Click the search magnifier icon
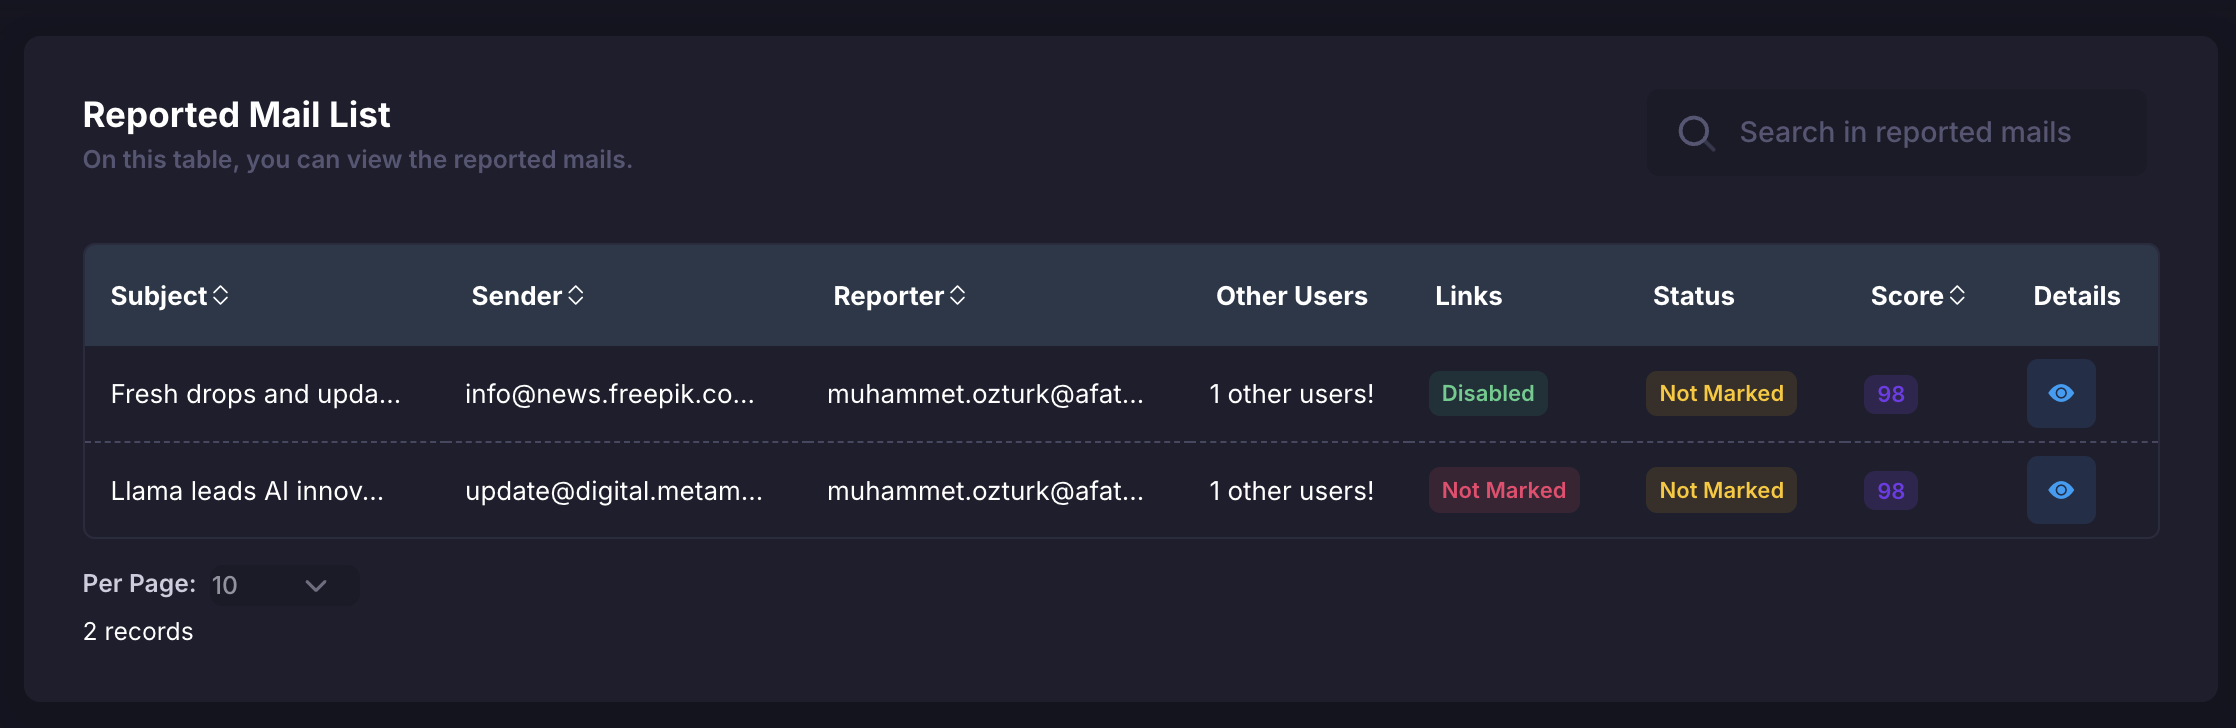The width and height of the screenshot is (2236, 728). 1696,133
